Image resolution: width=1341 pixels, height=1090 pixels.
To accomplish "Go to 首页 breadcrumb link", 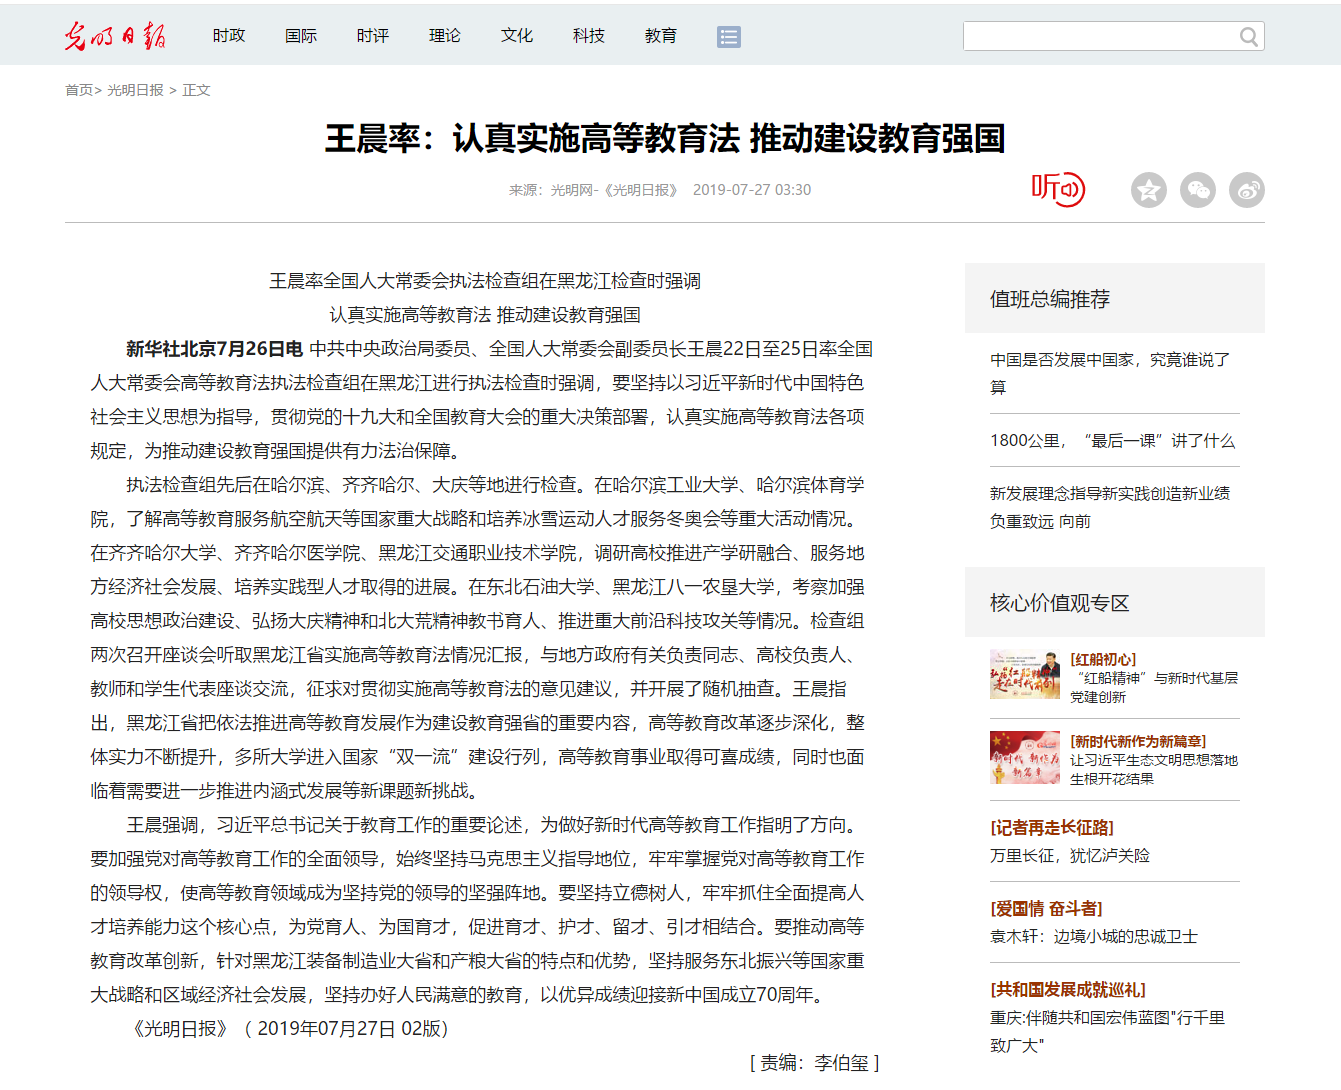I will tap(79, 90).
